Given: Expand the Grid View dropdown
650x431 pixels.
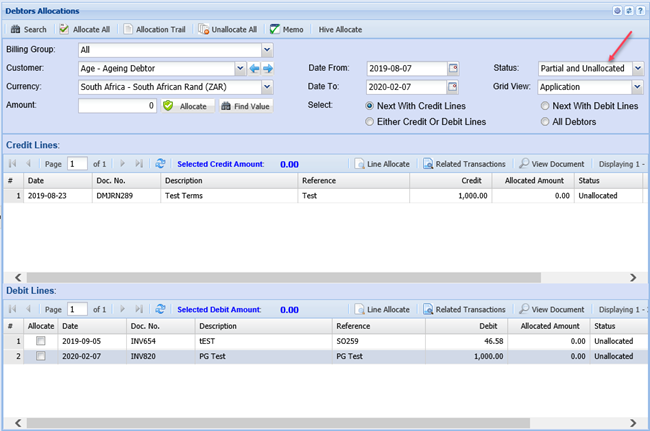Looking at the screenshot, I should coord(637,87).
